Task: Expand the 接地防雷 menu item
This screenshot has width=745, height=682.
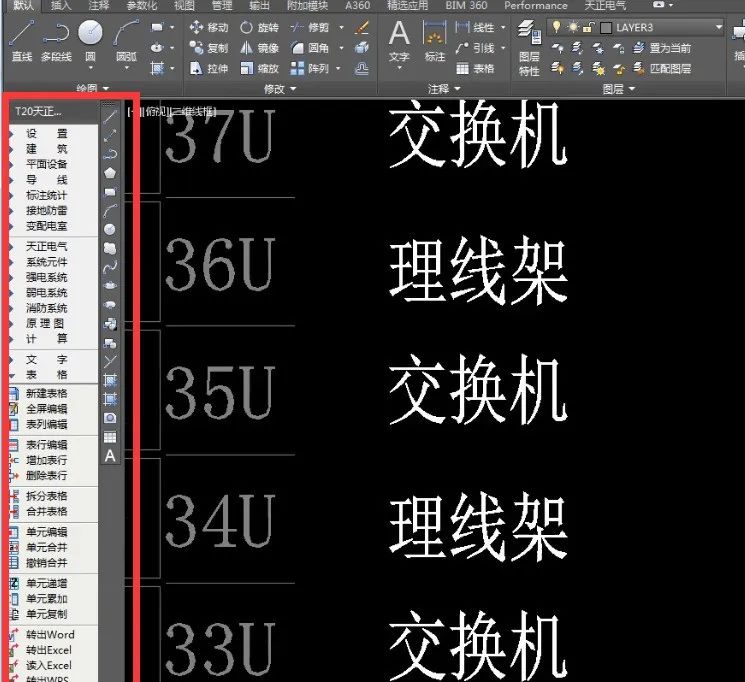Action: [47, 211]
